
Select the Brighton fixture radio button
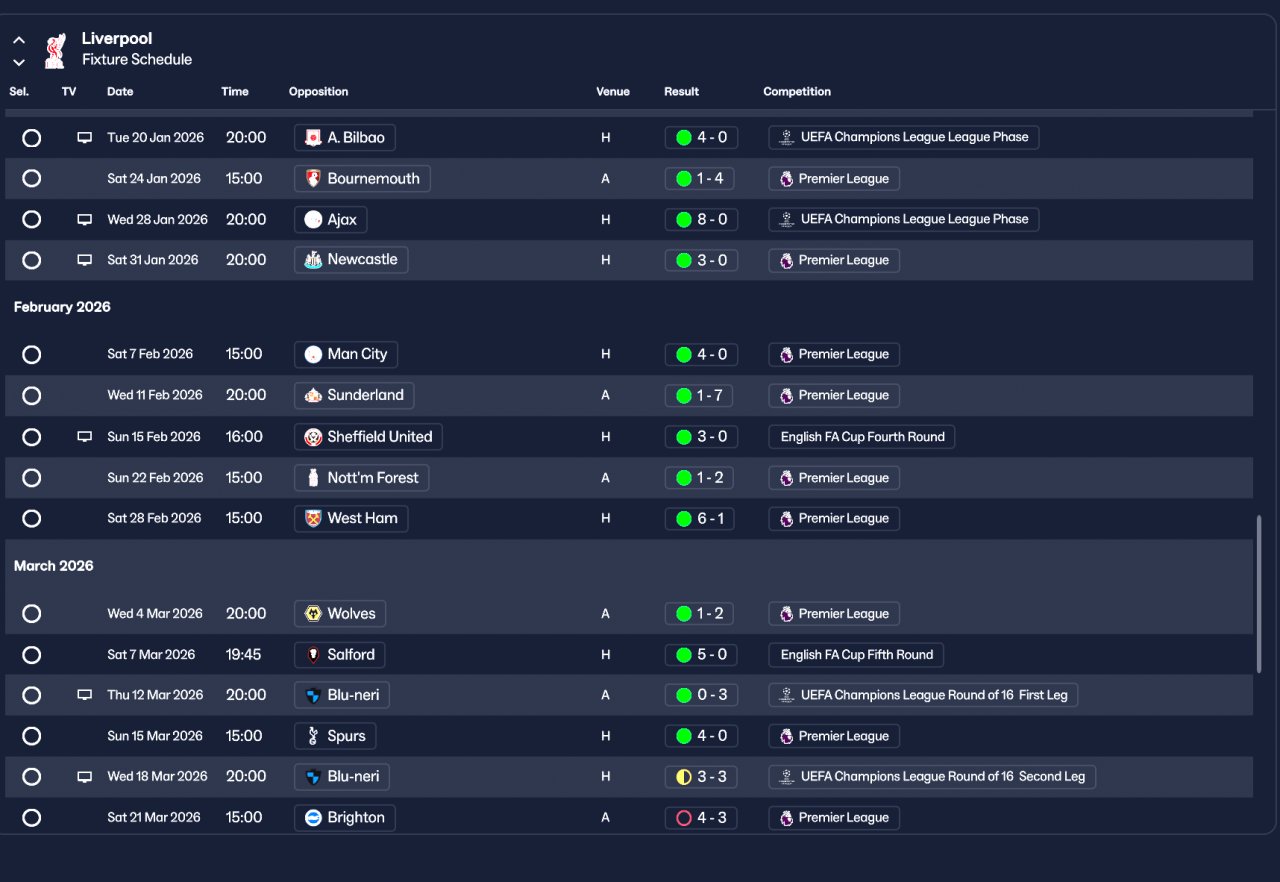coord(32,818)
